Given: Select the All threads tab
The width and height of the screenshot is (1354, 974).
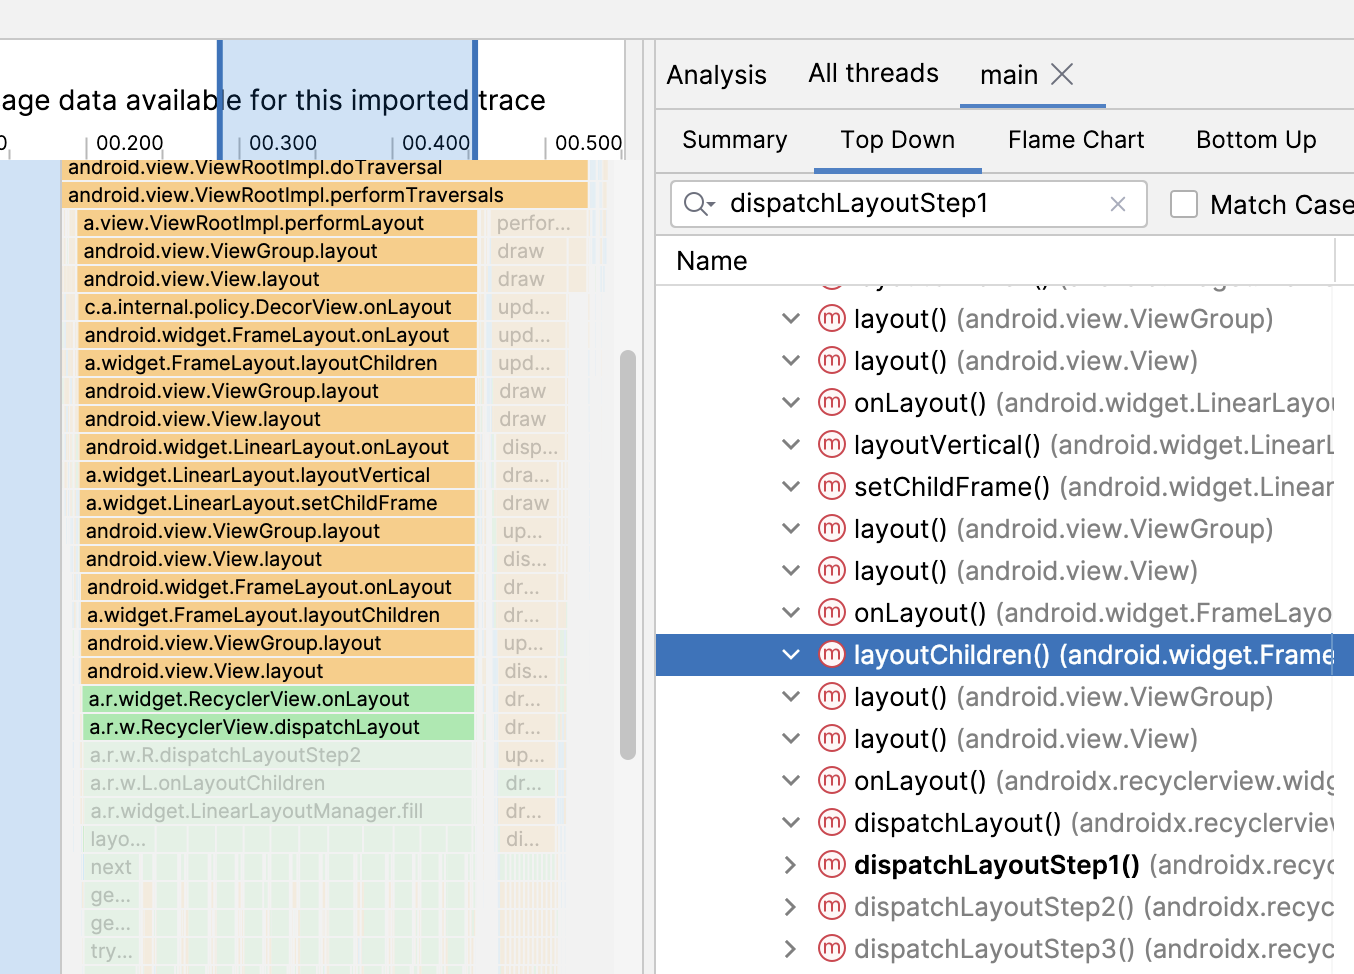Looking at the screenshot, I should click(x=873, y=74).
